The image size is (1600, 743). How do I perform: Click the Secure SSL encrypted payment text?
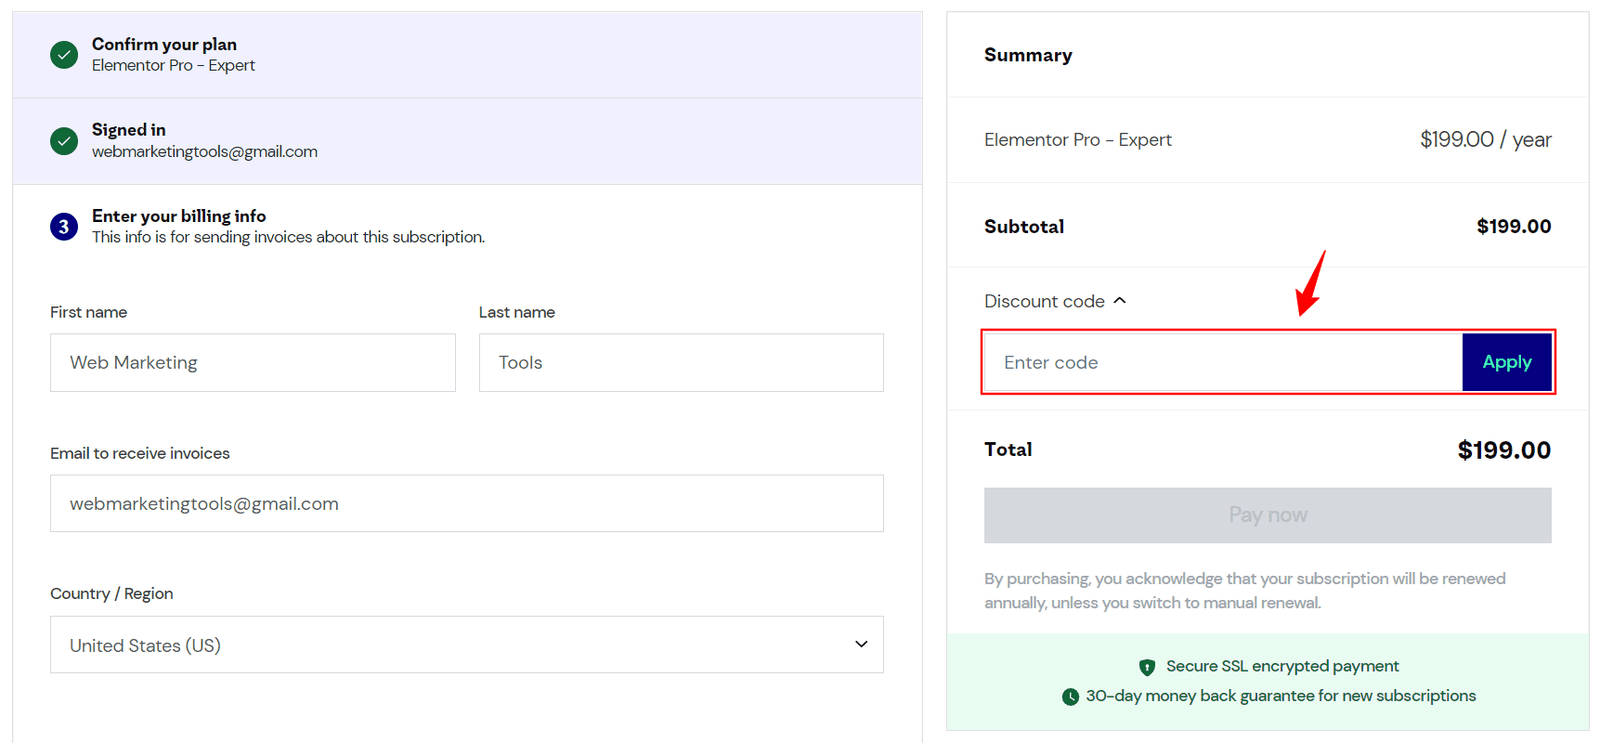pyautogui.click(x=1282, y=666)
